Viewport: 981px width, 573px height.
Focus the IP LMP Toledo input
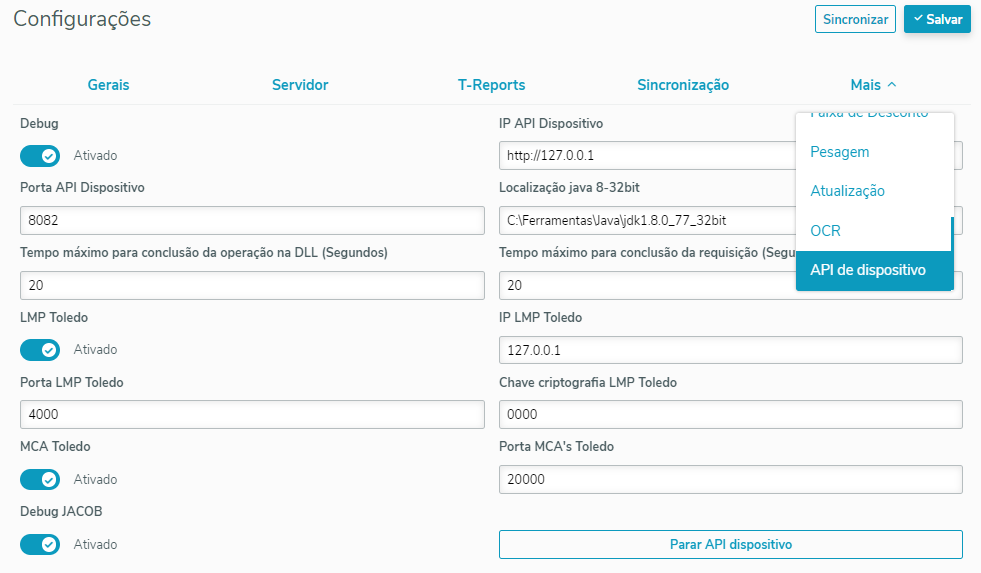click(x=730, y=351)
